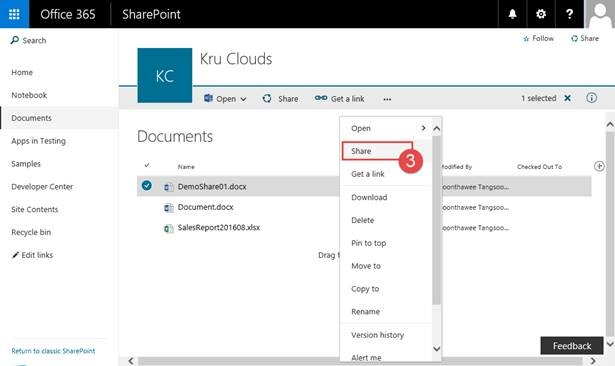Open Apps in Testing navigation link
This screenshot has height=366, width=615.
38,141
